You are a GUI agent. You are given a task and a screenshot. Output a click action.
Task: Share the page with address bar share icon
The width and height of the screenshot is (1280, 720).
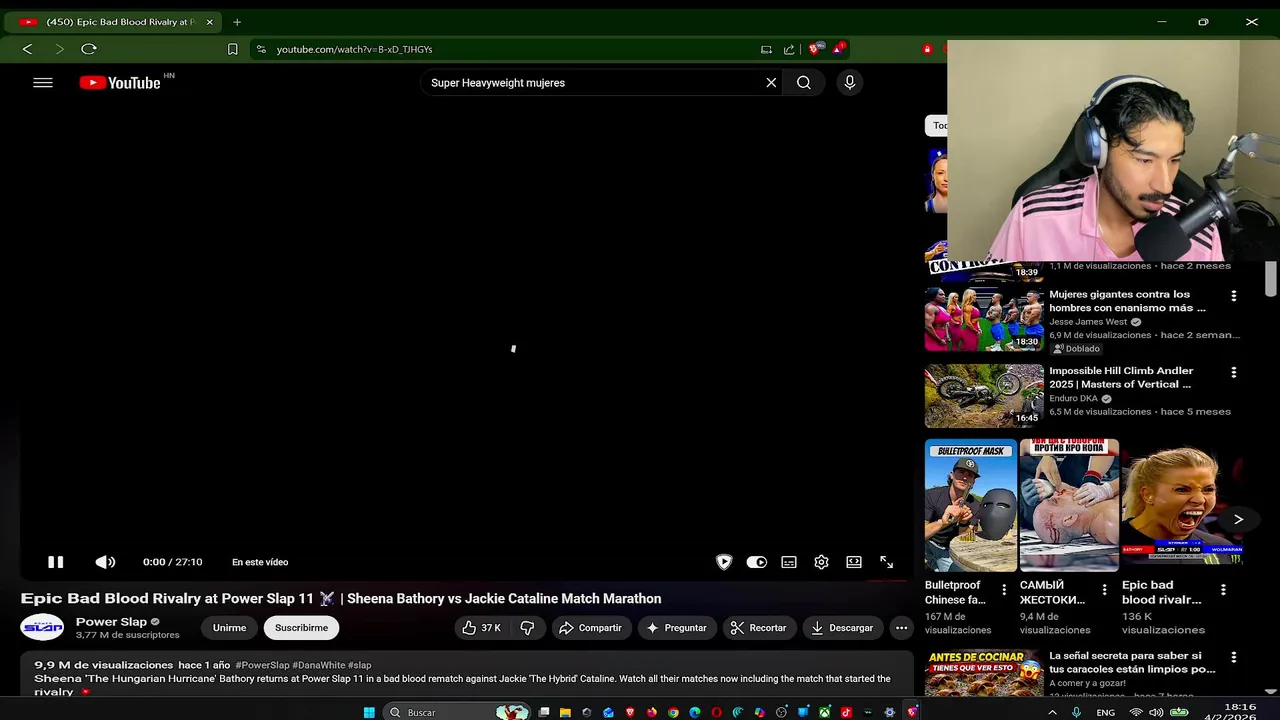click(789, 49)
